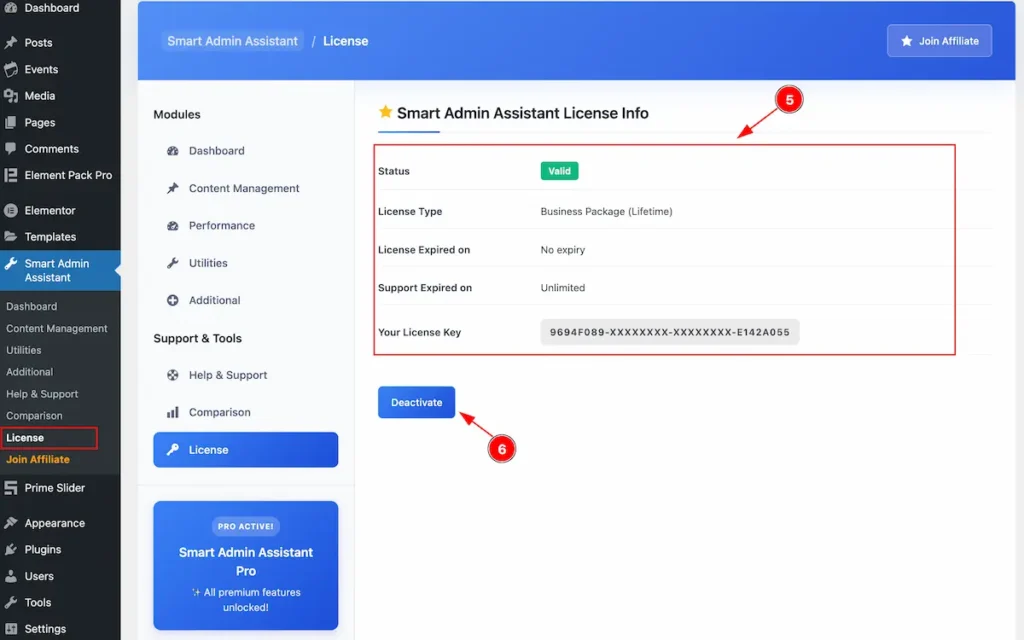Click the Templates folder icon
Screen dimensions: 1024x640
[x=10, y=236]
